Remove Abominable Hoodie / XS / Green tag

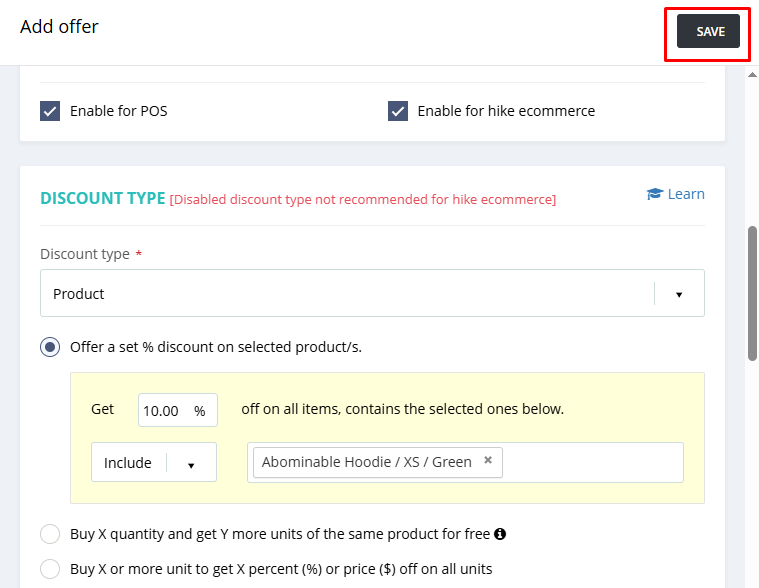click(x=488, y=461)
